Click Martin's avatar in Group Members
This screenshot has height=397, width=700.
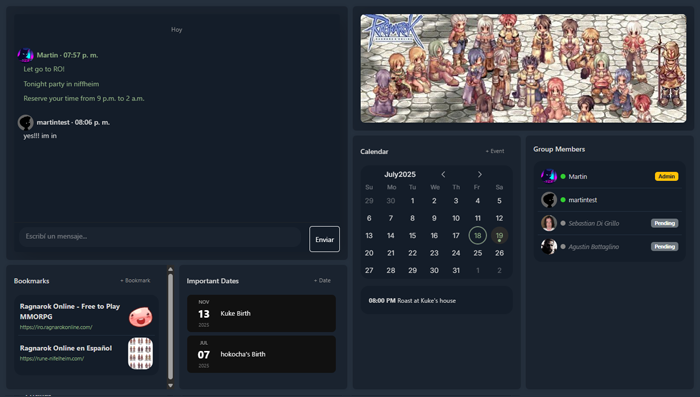[549, 176]
